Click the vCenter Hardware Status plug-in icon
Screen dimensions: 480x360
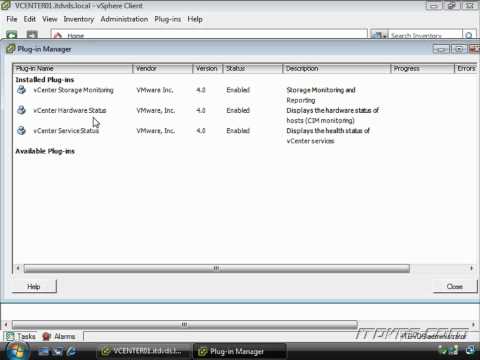[x=21, y=110]
